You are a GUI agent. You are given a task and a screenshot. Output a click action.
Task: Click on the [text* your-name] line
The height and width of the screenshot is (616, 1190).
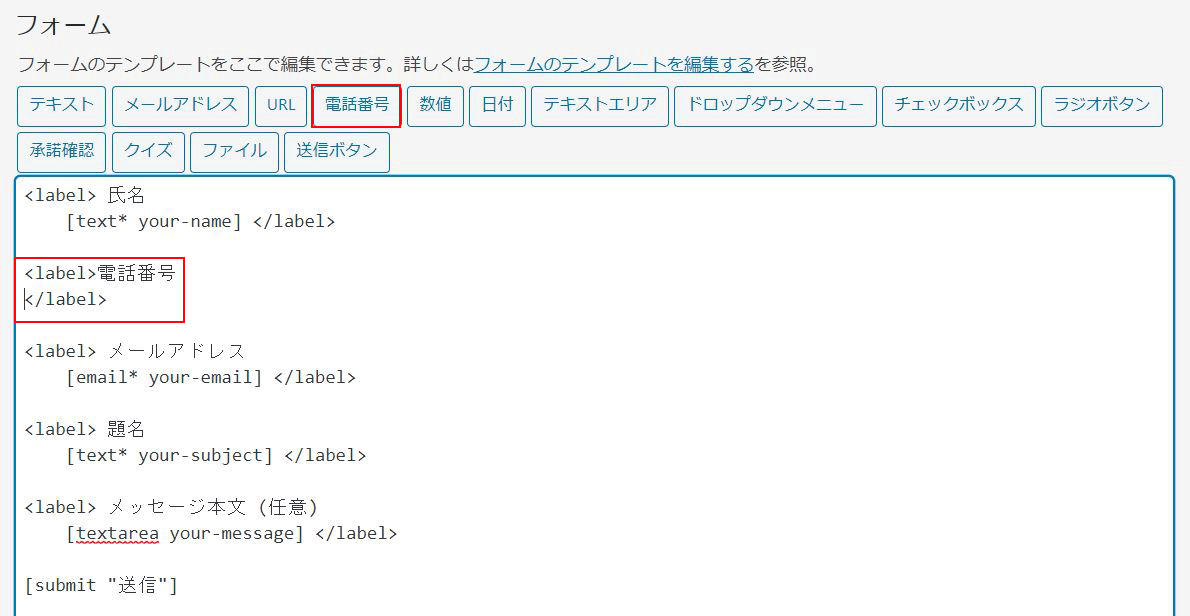pos(154,222)
